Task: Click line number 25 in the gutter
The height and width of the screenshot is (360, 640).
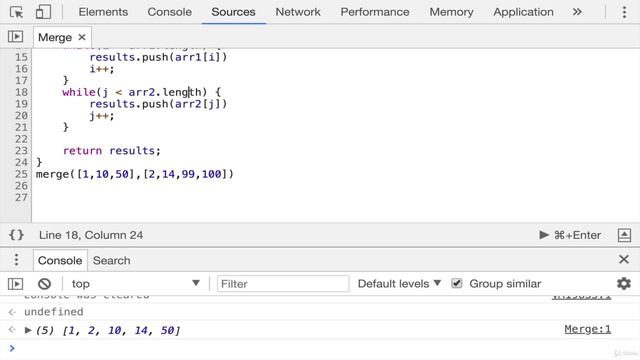Action: [21, 174]
